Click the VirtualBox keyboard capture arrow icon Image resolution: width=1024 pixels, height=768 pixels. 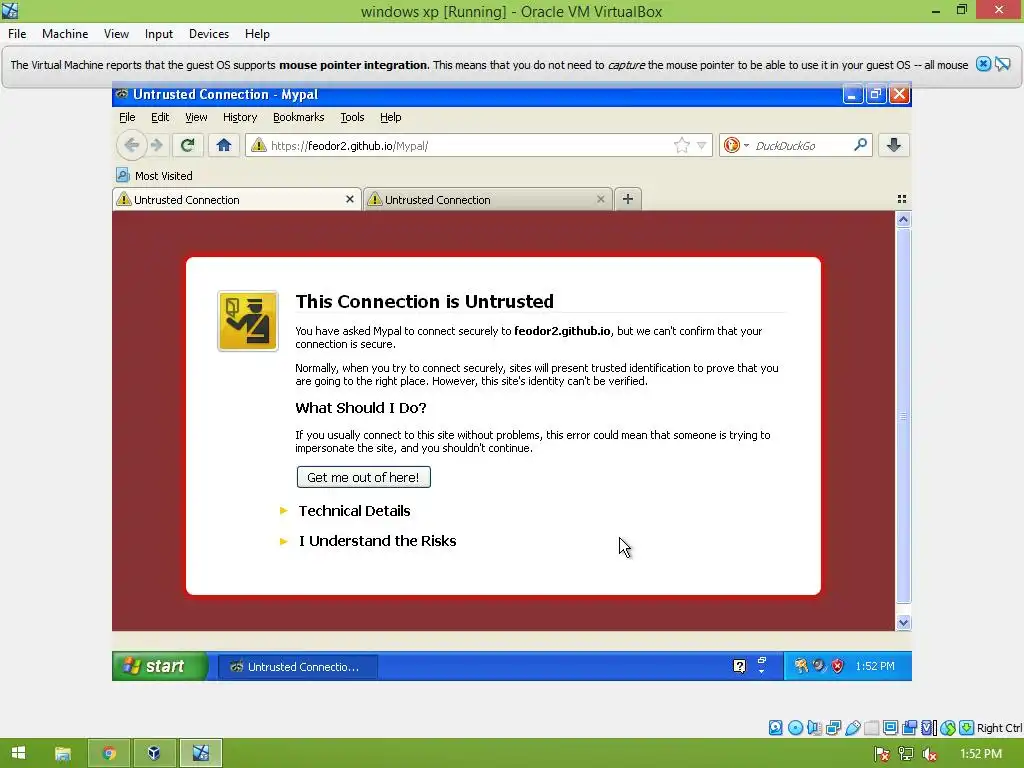[967, 728]
